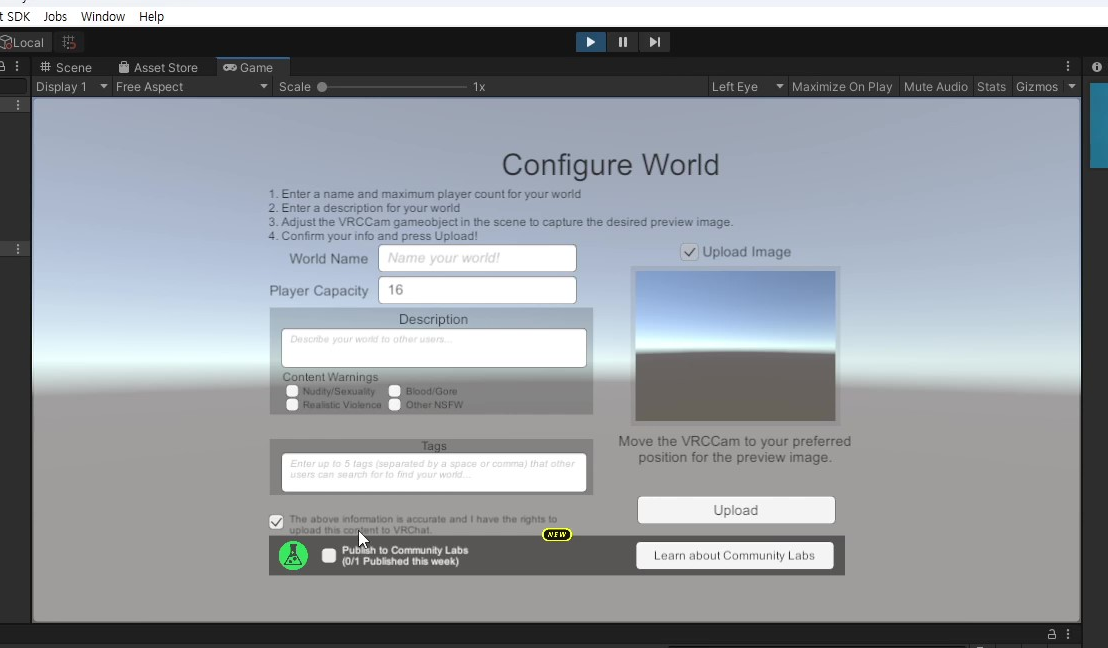Click the Tags input field

point(434,472)
